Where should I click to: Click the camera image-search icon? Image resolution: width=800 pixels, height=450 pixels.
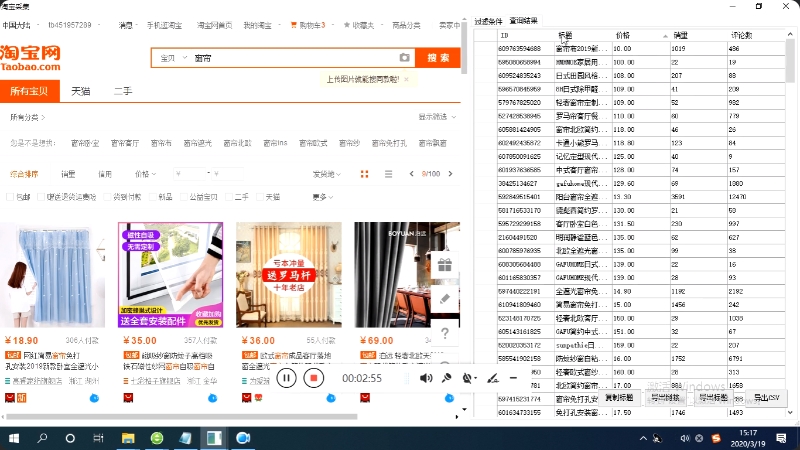pos(404,58)
